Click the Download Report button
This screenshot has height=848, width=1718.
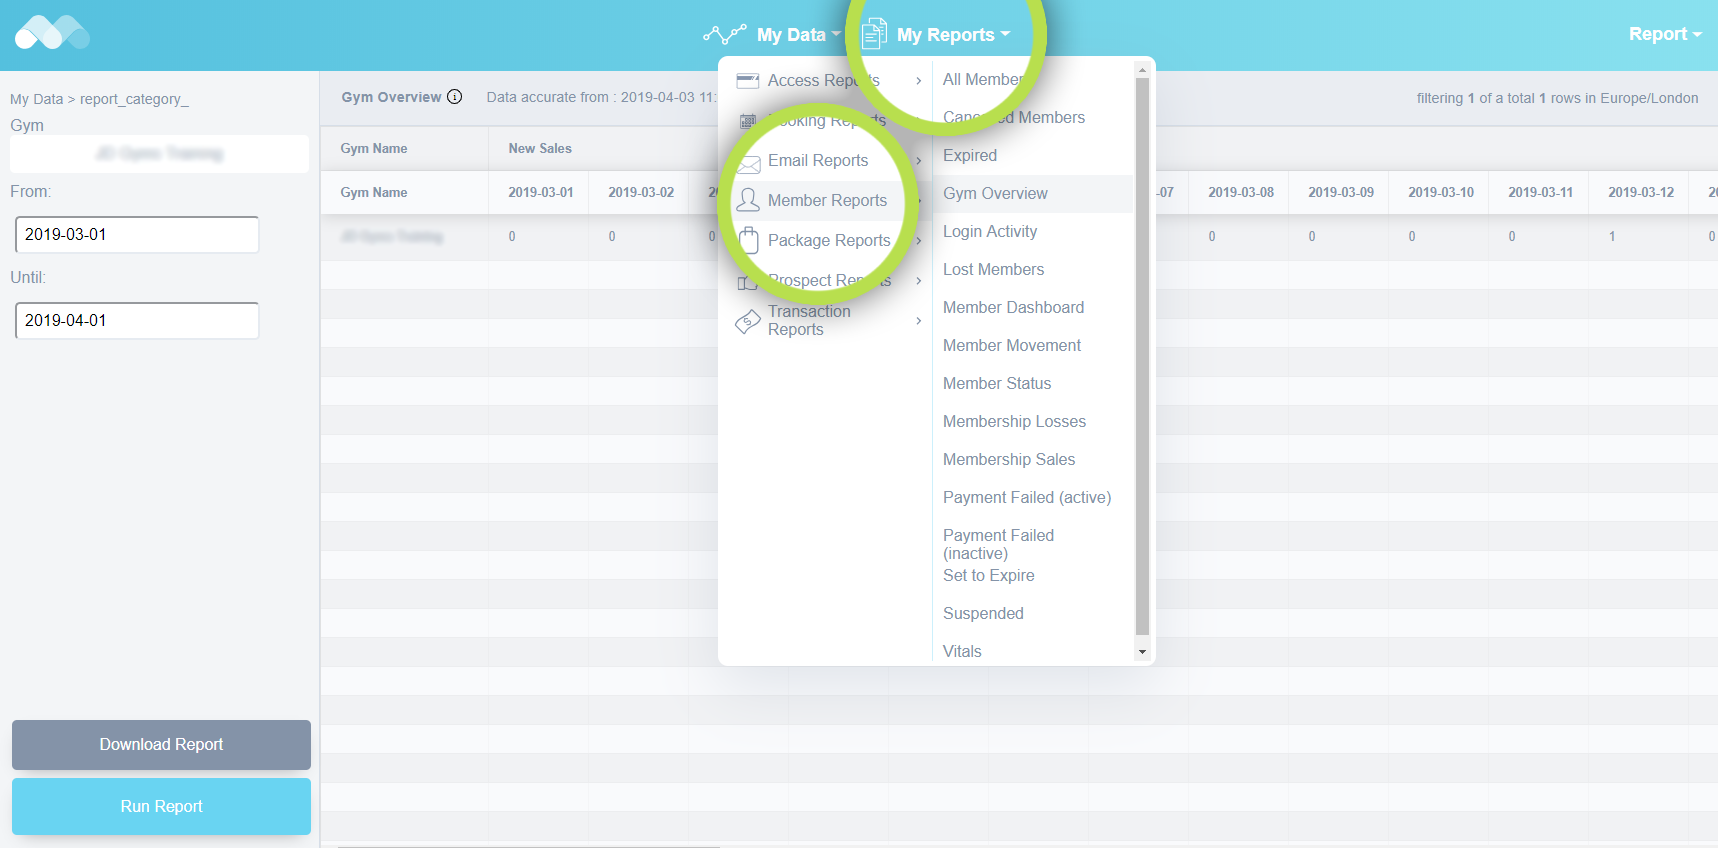(161, 745)
